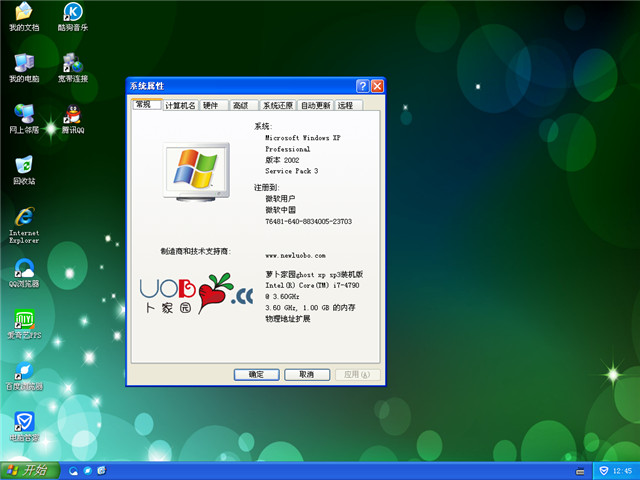Screen dimensions: 640x480
Task: Click the Windows XP logo monitor image
Action: pos(196,171)
